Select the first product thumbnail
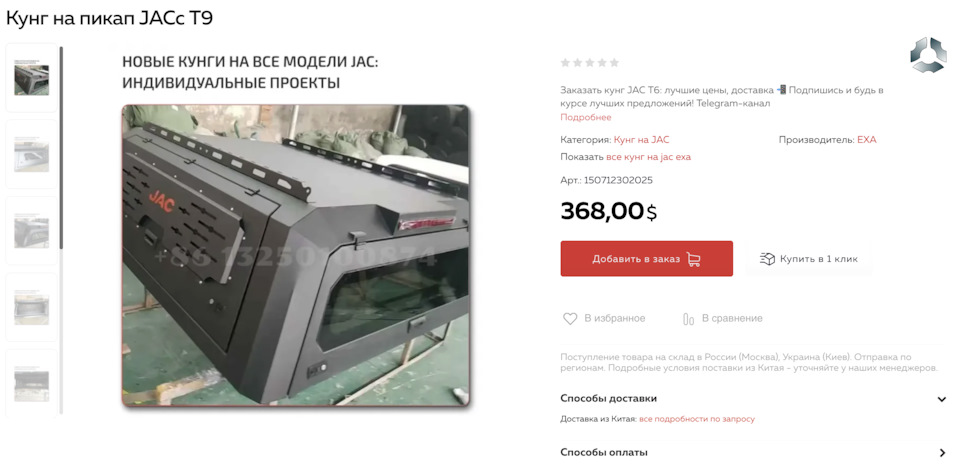This screenshot has width=960, height=474. pyautogui.click(x=32, y=78)
